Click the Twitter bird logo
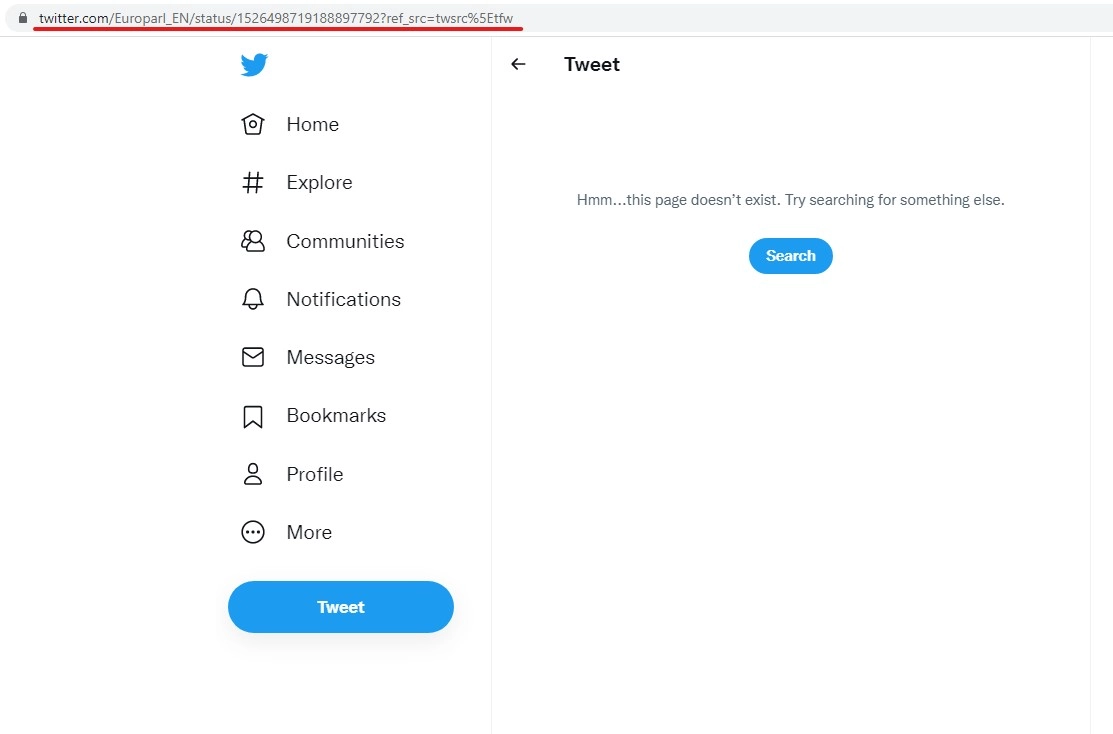The image size is (1113, 734). point(254,65)
